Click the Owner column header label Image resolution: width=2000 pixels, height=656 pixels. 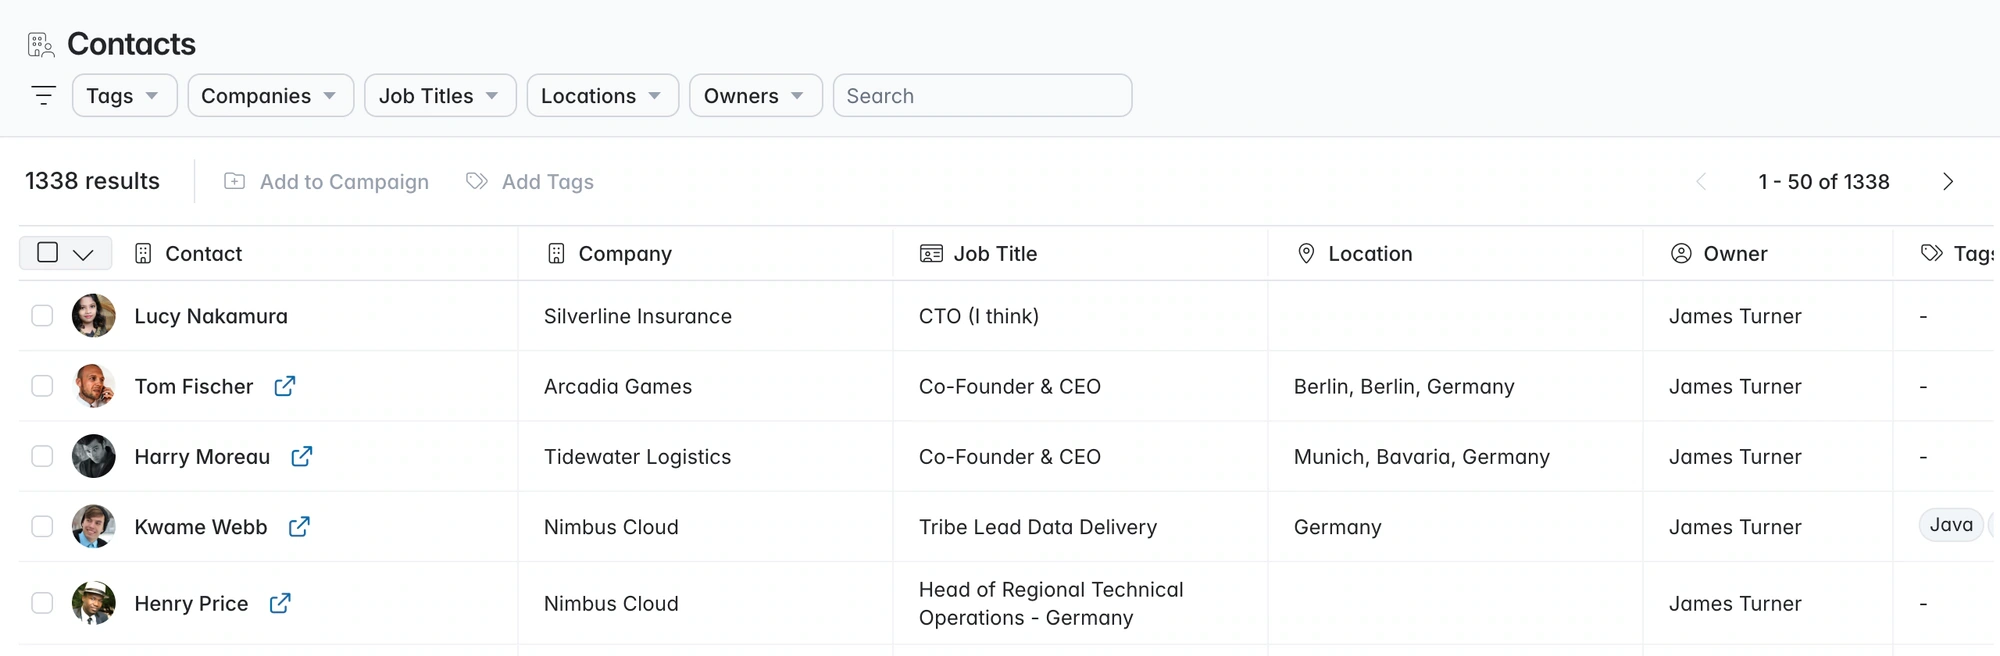(1735, 254)
